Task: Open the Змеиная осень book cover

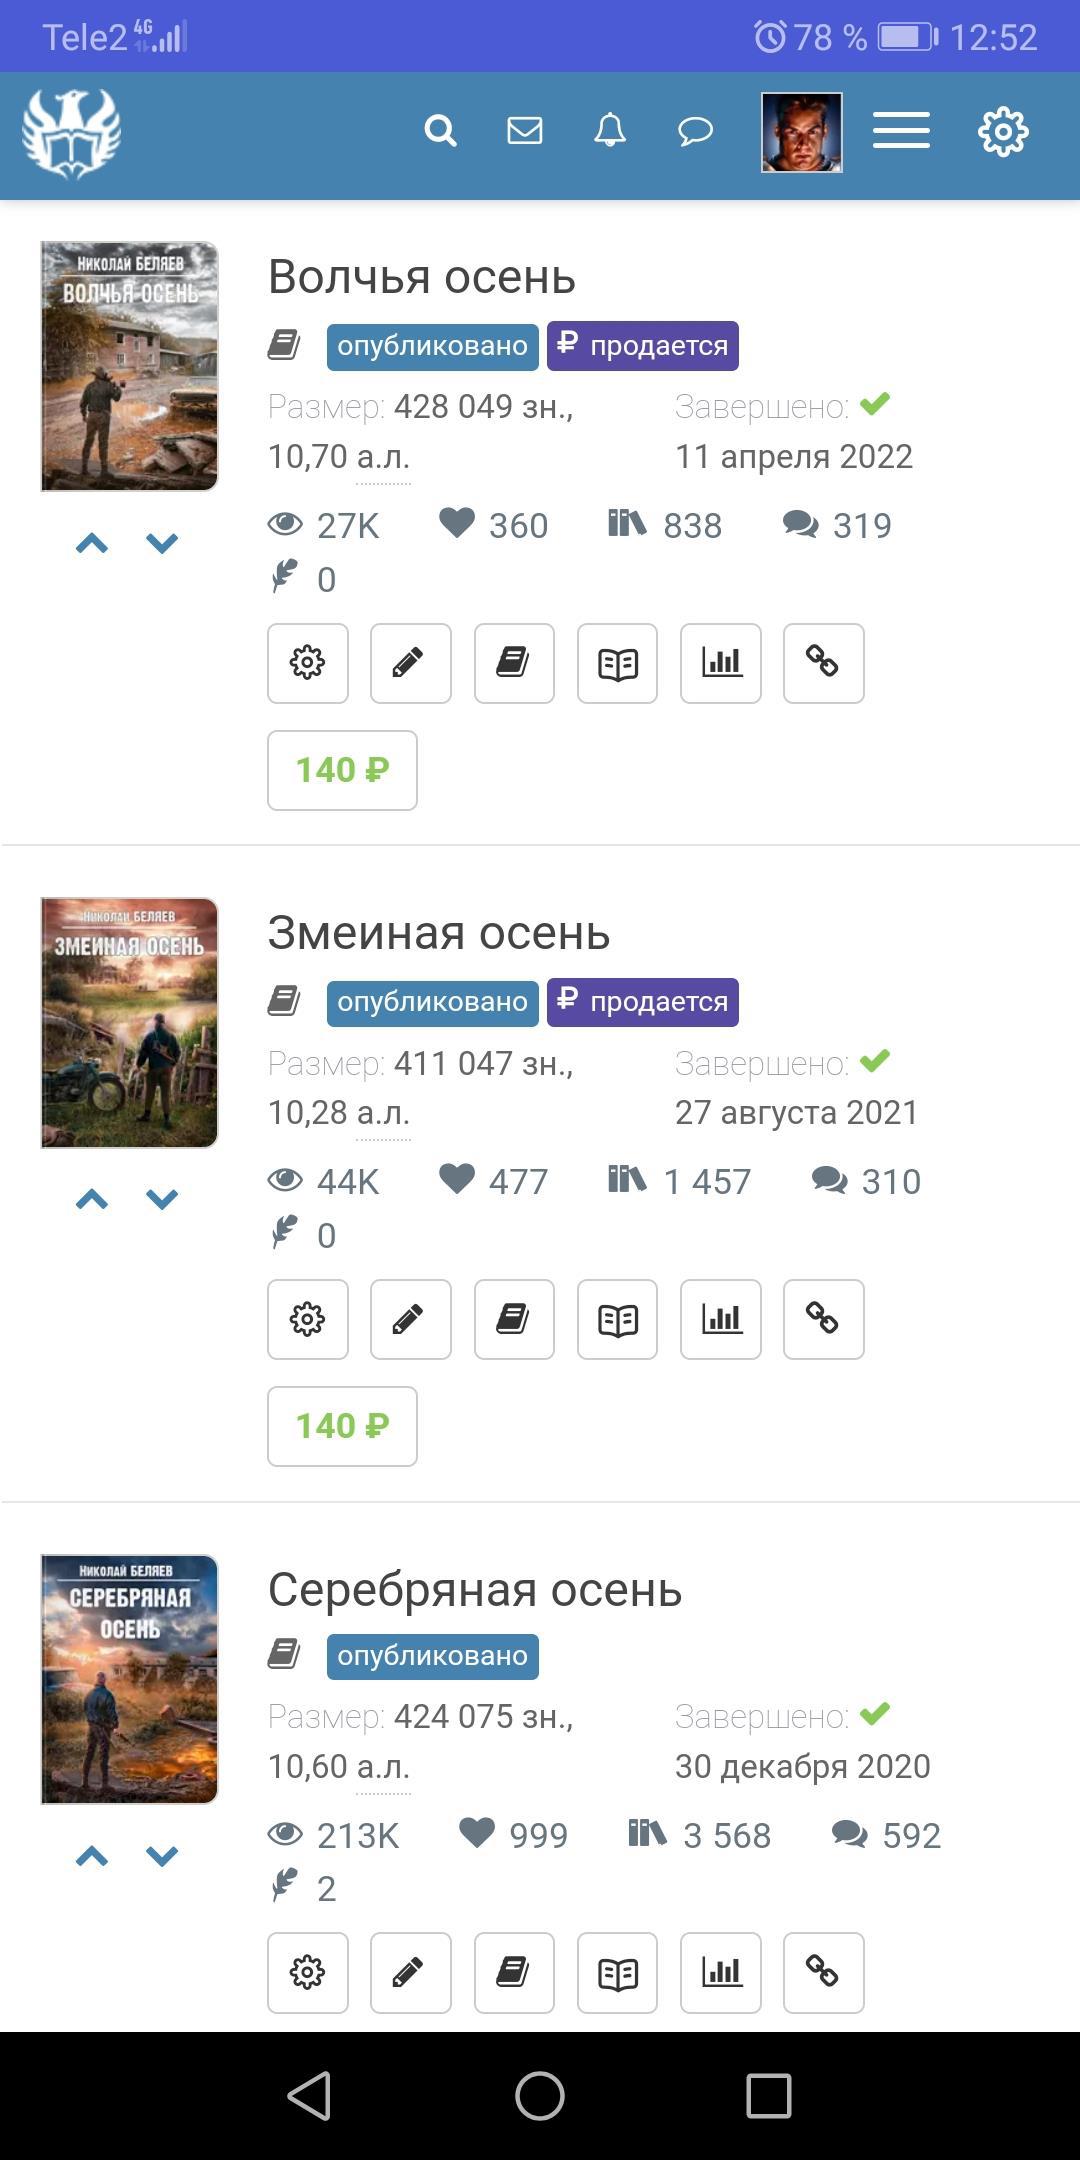Action: click(x=130, y=1023)
